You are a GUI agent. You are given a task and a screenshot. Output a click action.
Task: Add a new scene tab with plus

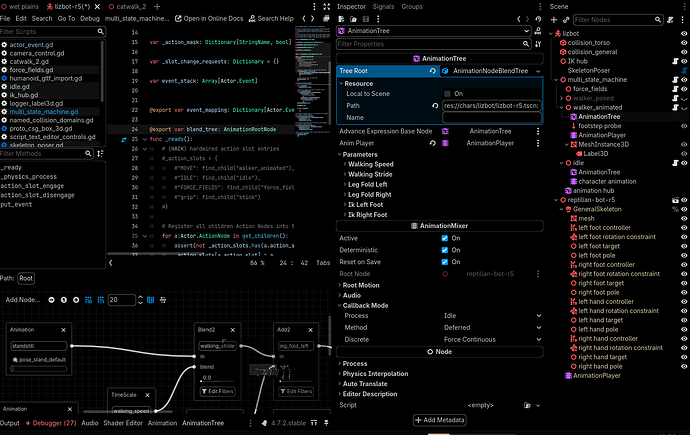click(x=157, y=7)
